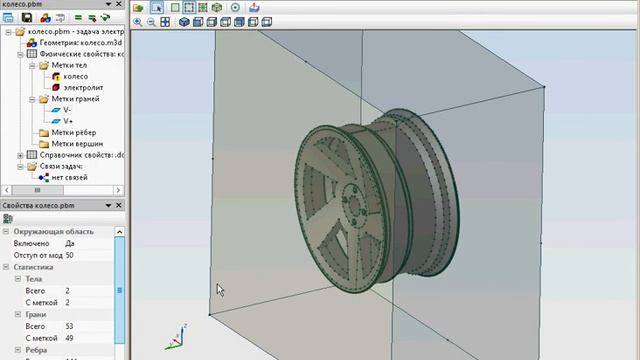Click the tree horizontal scrollbar thumb
Viewport: 640px width, 360px height.
point(38,190)
